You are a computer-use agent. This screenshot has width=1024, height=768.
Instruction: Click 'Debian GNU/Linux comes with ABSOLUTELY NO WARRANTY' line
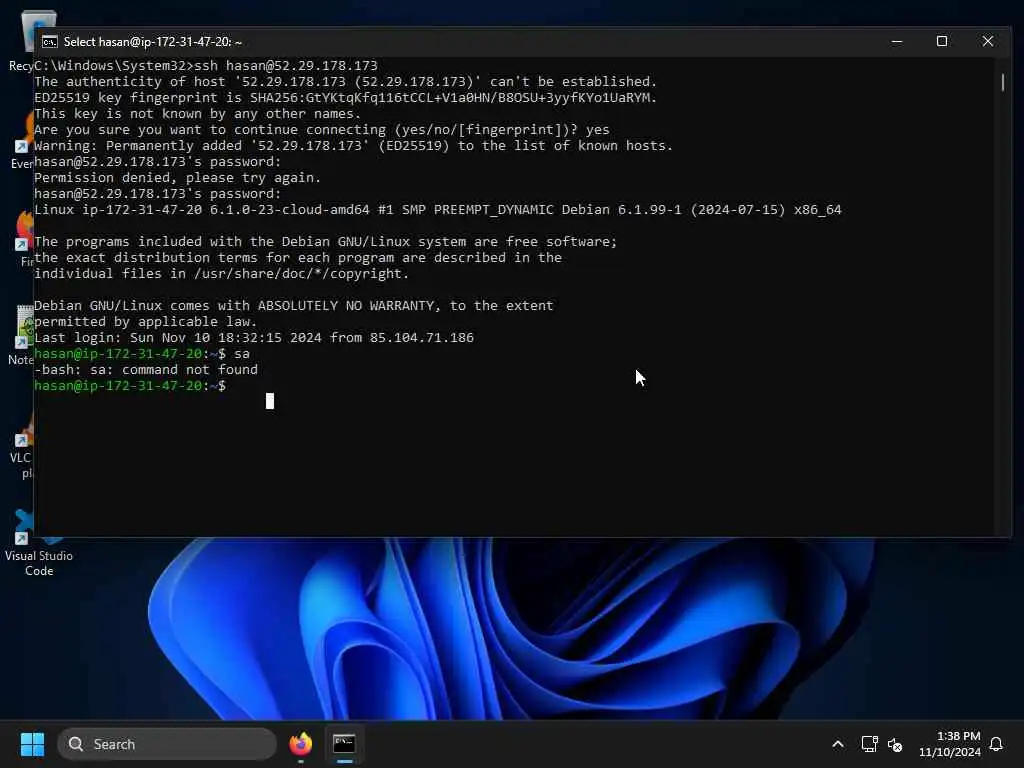pyautogui.click(x=293, y=306)
